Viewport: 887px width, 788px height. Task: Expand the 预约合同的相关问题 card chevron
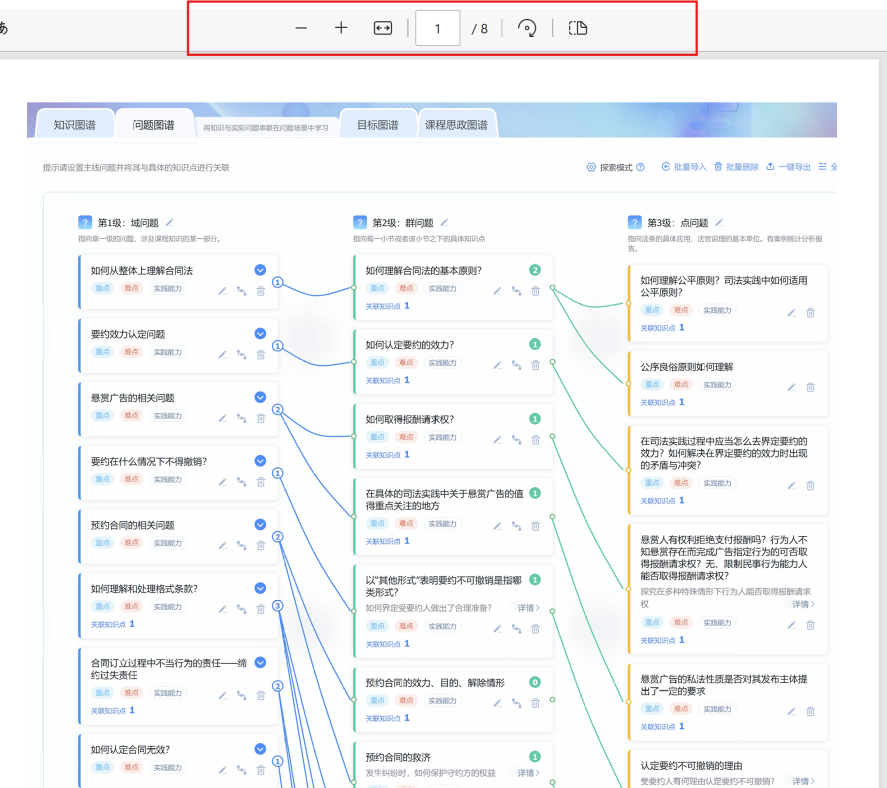click(x=260, y=524)
